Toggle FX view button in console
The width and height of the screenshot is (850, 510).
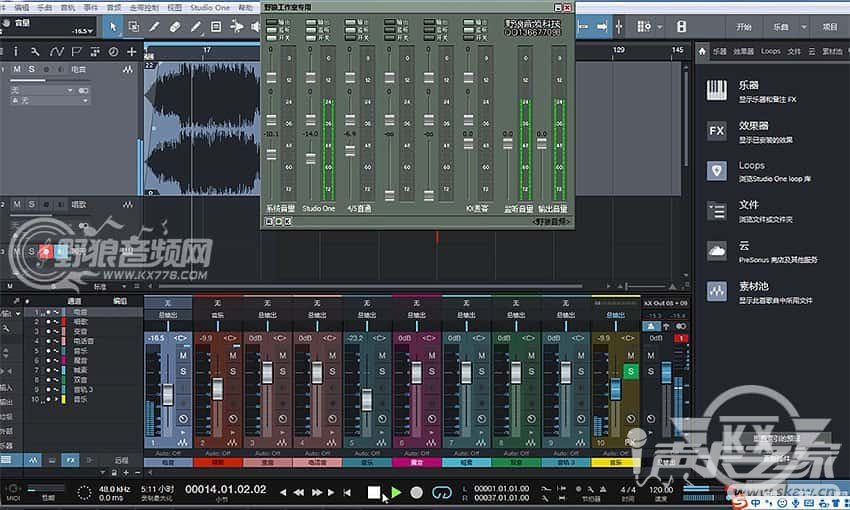point(70,460)
